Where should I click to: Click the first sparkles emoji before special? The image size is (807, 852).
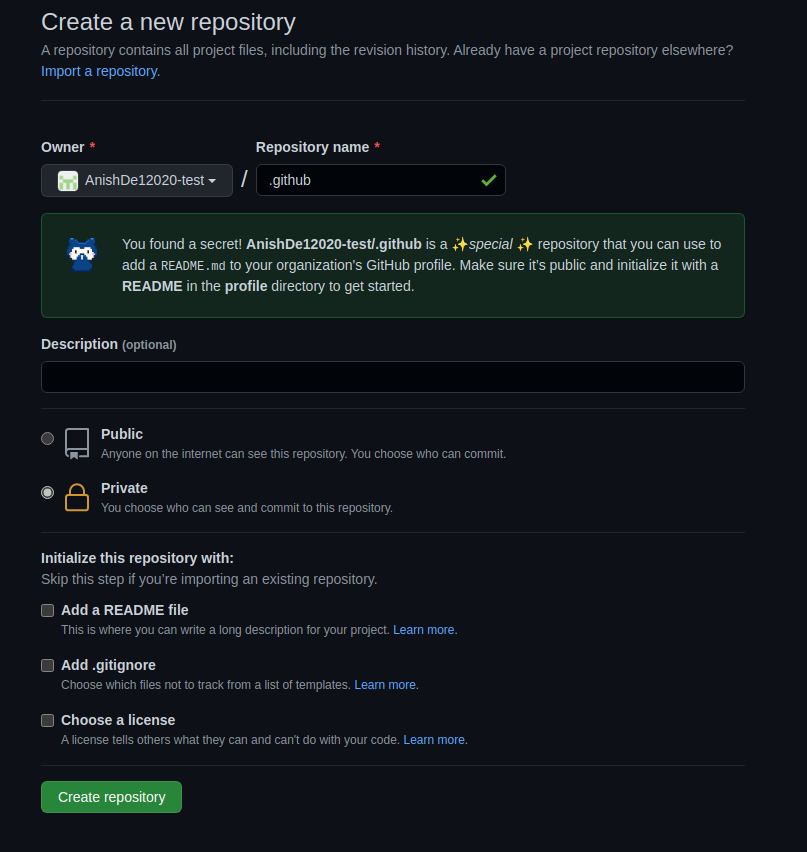tap(460, 245)
